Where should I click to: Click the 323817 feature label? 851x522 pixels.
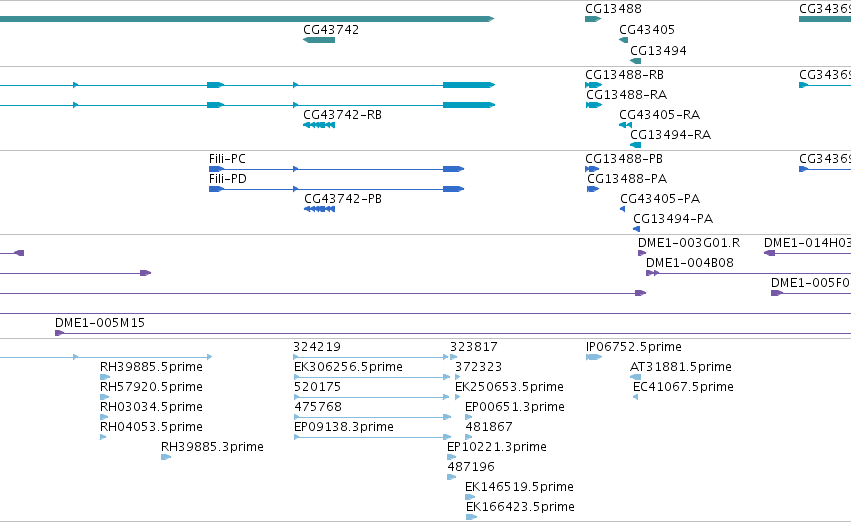[474, 347]
